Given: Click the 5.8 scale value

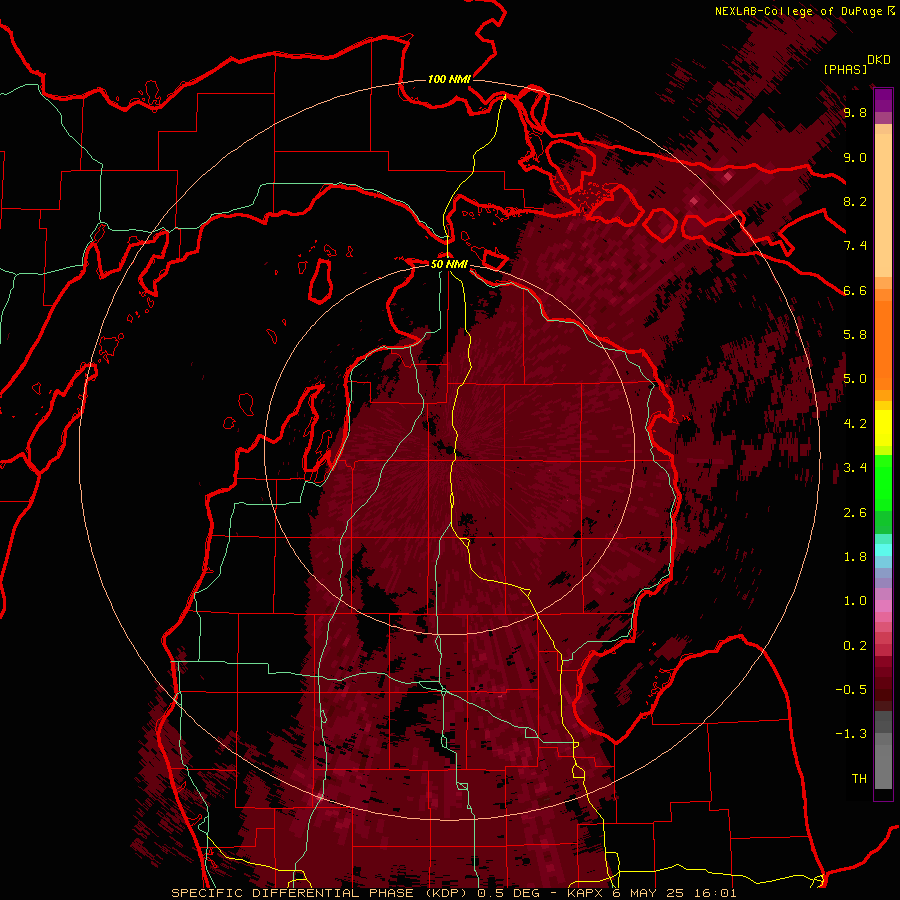Looking at the screenshot, I should click(x=855, y=335).
